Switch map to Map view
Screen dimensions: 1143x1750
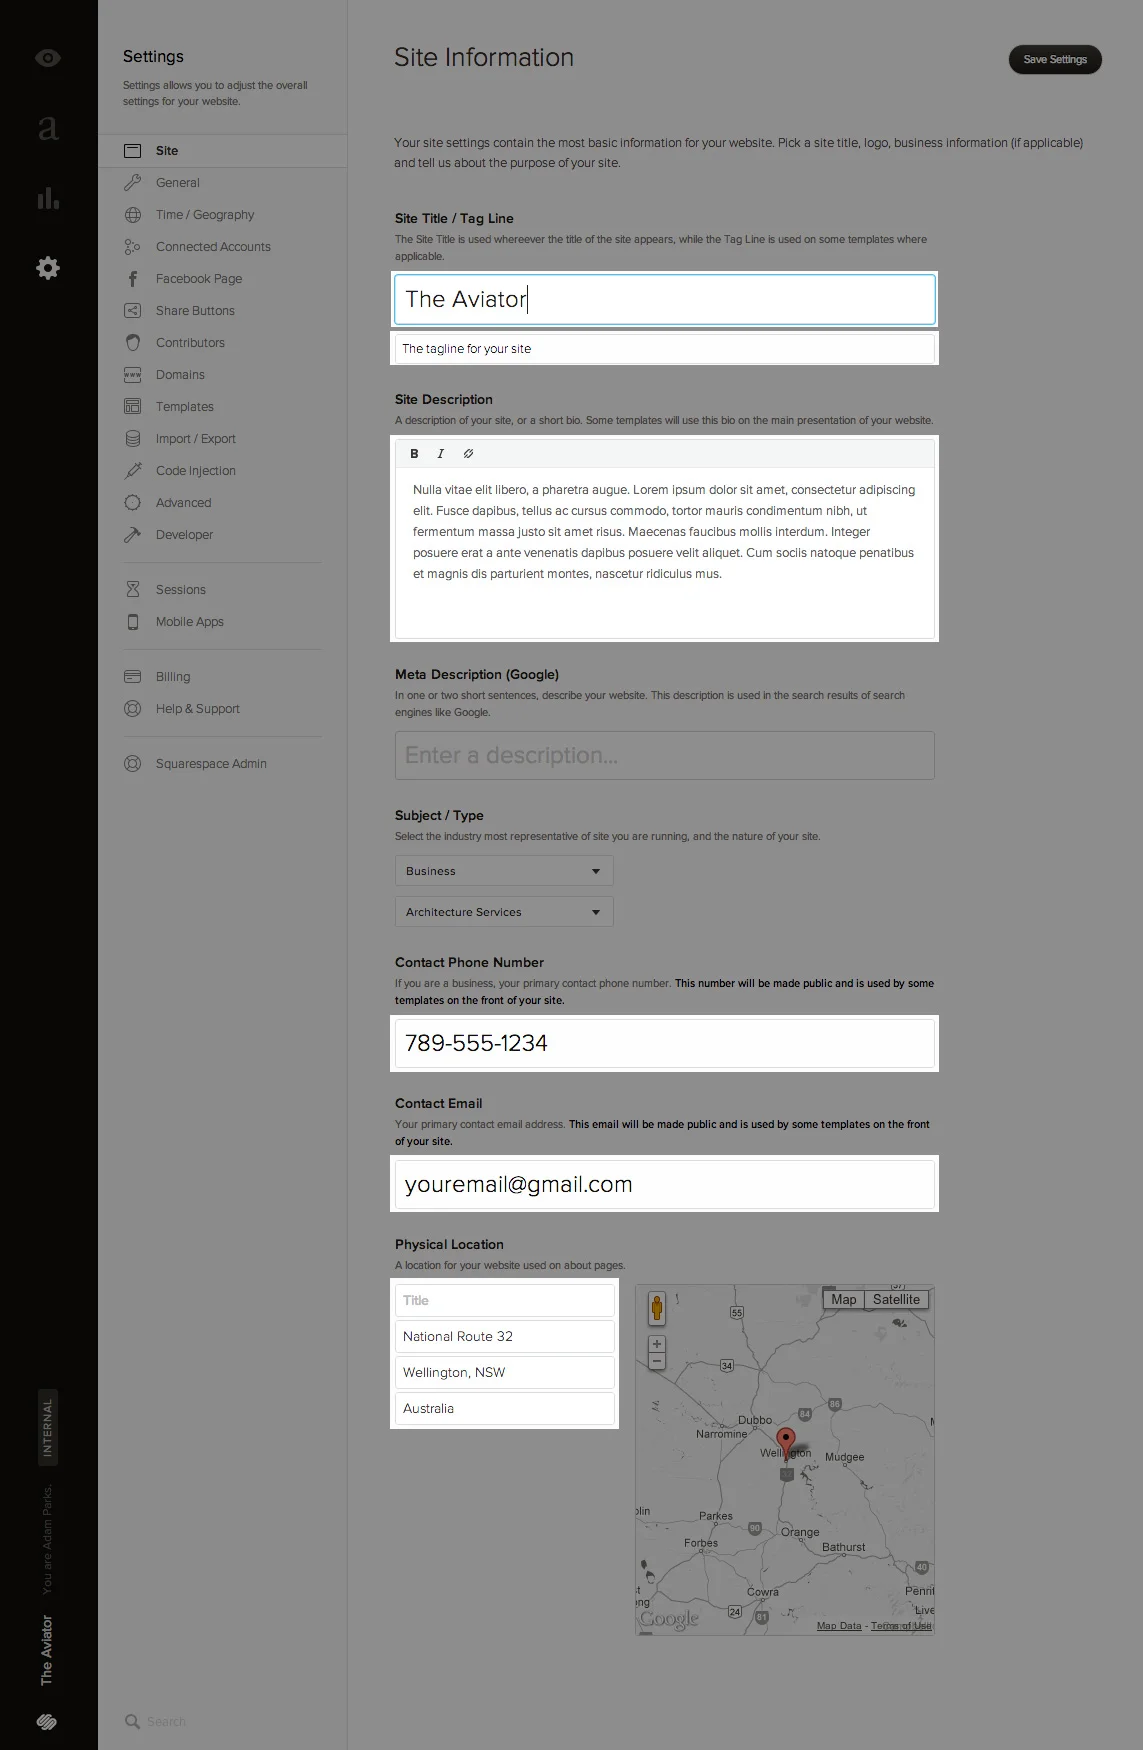pos(844,1300)
